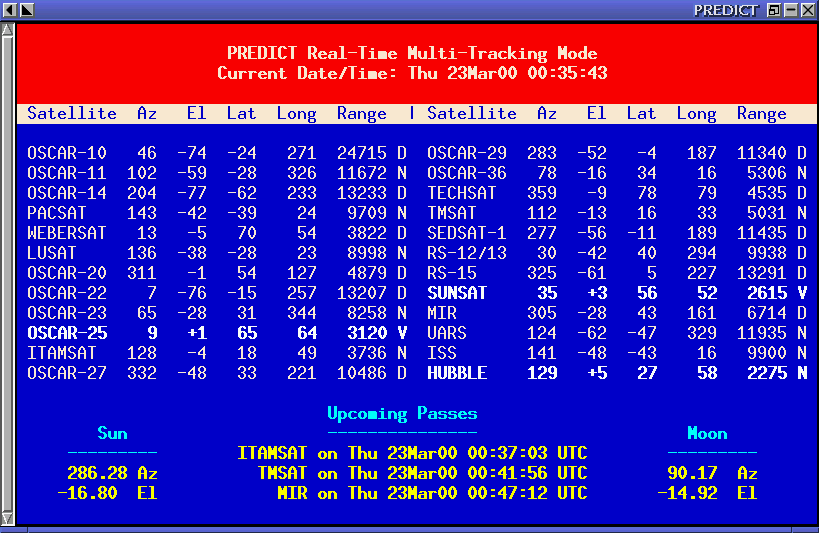Click the Upcoming Passes heading
The width and height of the screenshot is (819, 533).
click(402, 413)
